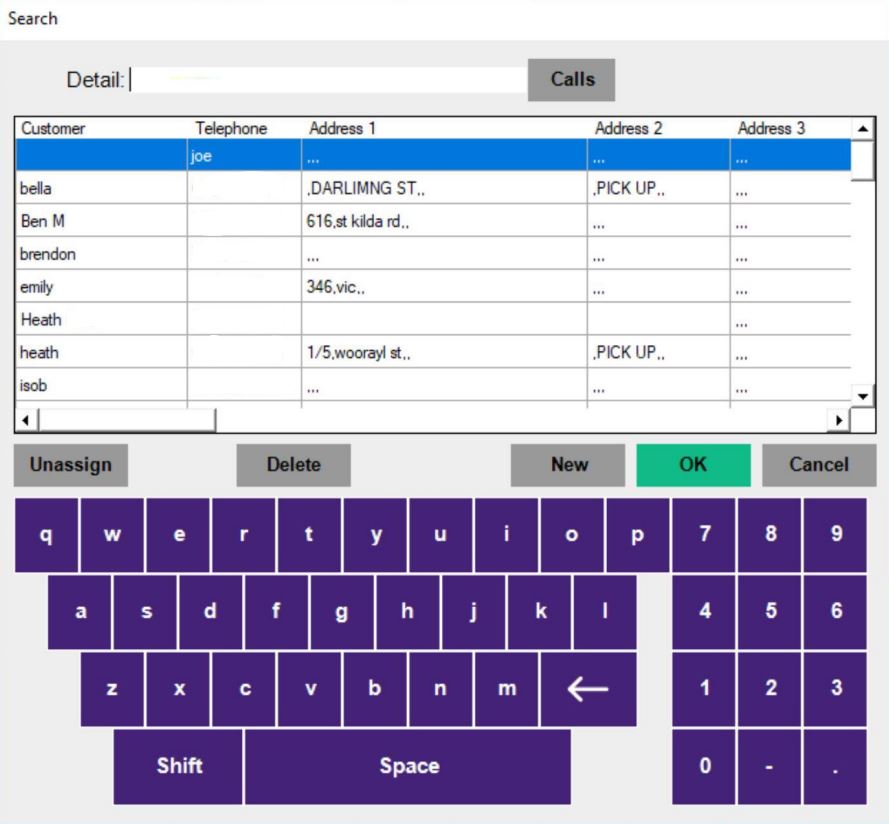The width and height of the screenshot is (889, 824).
Task: Confirm with the green OK button
Action: [693, 465]
